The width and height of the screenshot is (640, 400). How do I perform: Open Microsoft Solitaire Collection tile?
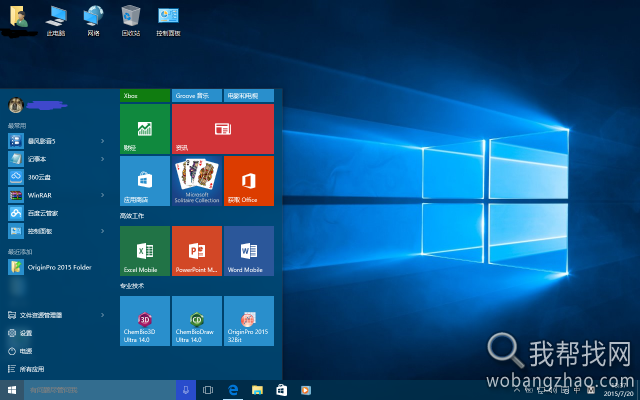(x=197, y=181)
